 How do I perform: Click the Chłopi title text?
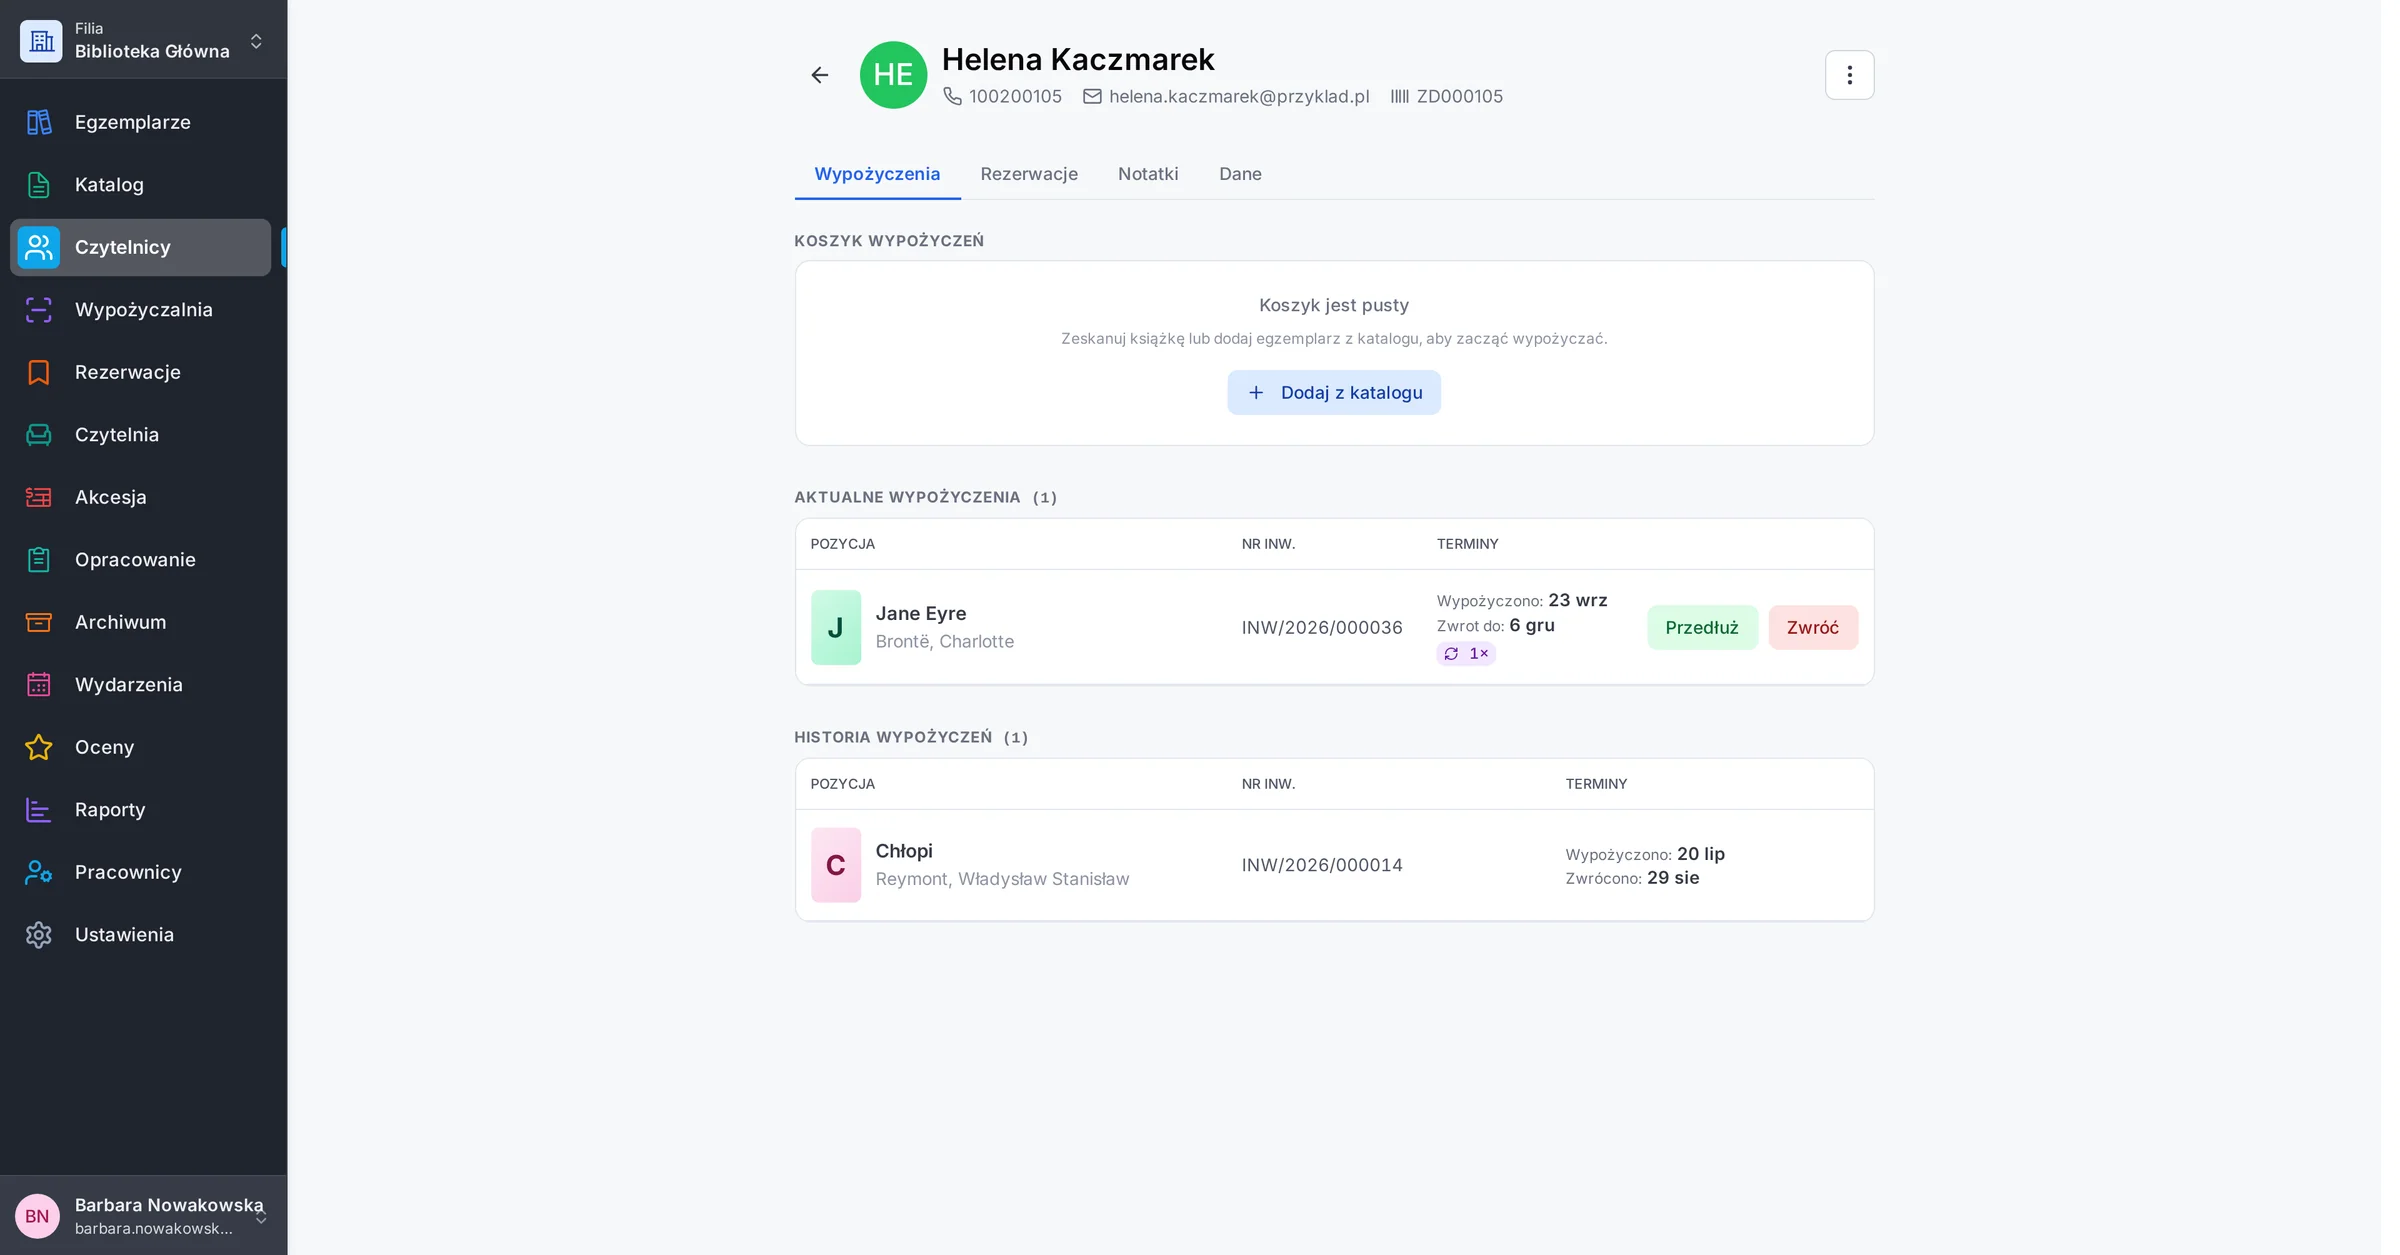click(x=903, y=851)
